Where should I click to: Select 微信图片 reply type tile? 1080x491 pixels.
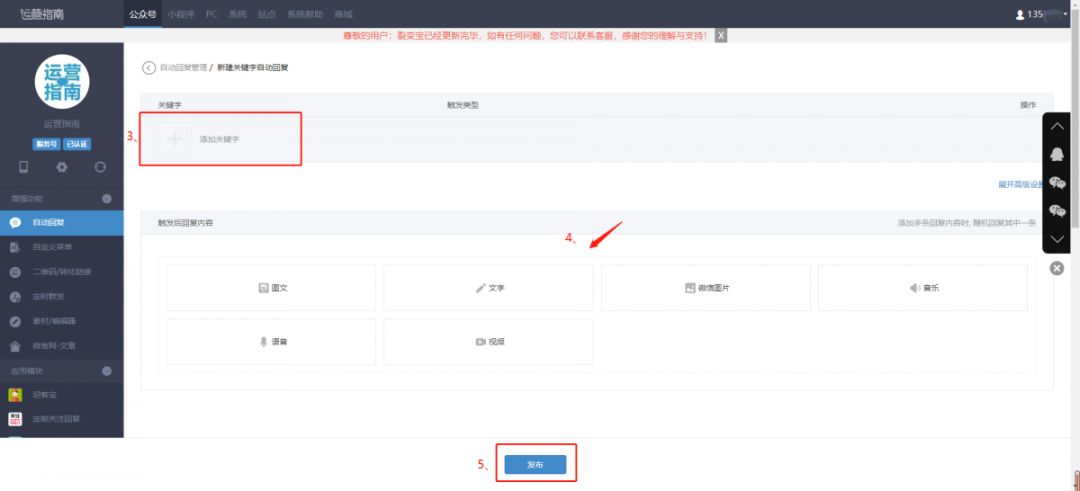706,288
